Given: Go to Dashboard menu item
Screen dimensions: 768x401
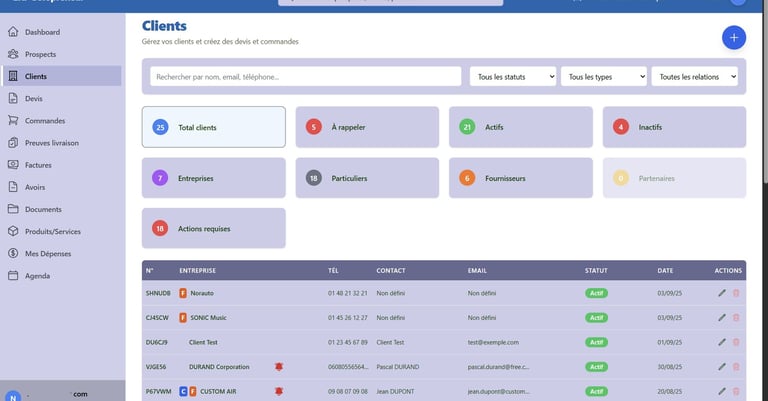Looking at the screenshot, I should [x=62, y=32].
